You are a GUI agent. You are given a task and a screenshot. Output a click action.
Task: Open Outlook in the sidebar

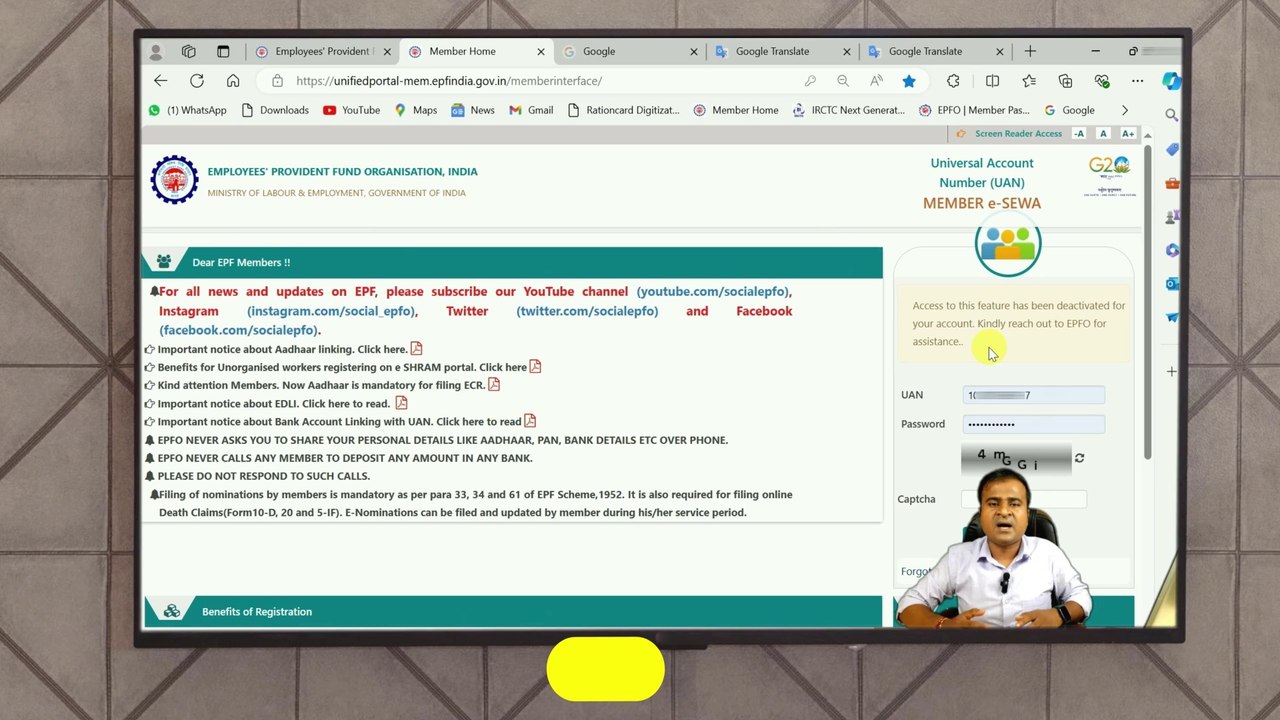point(1172,284)
